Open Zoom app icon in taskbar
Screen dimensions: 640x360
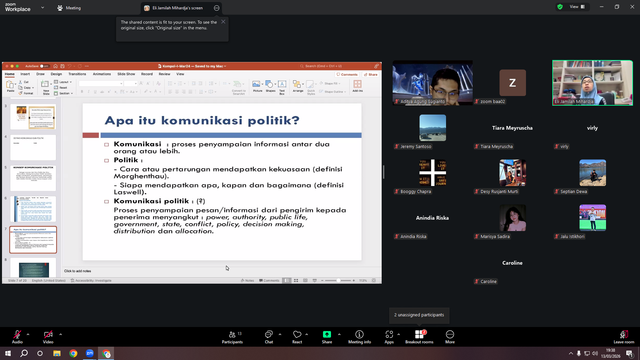click(x=89, y=353)
